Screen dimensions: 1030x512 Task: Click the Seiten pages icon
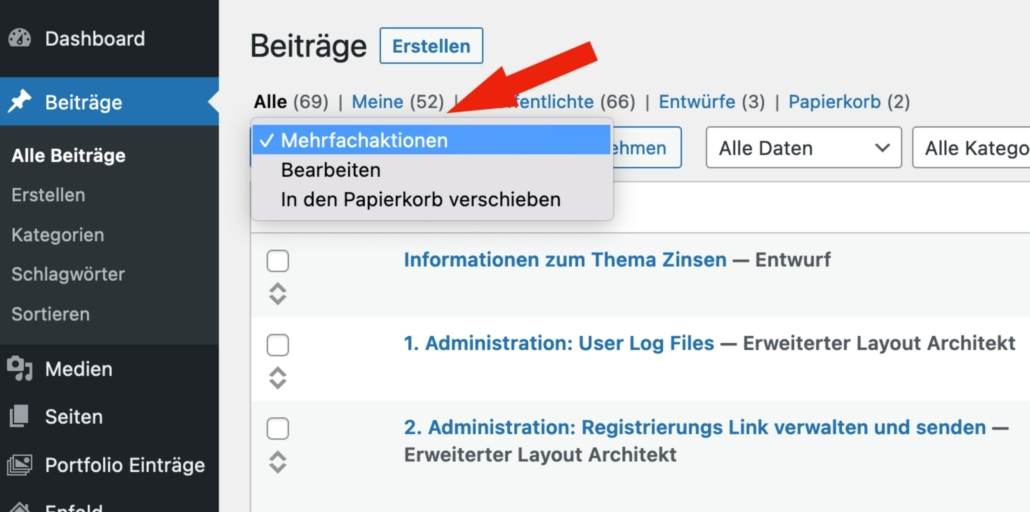(x=20, y=417)
